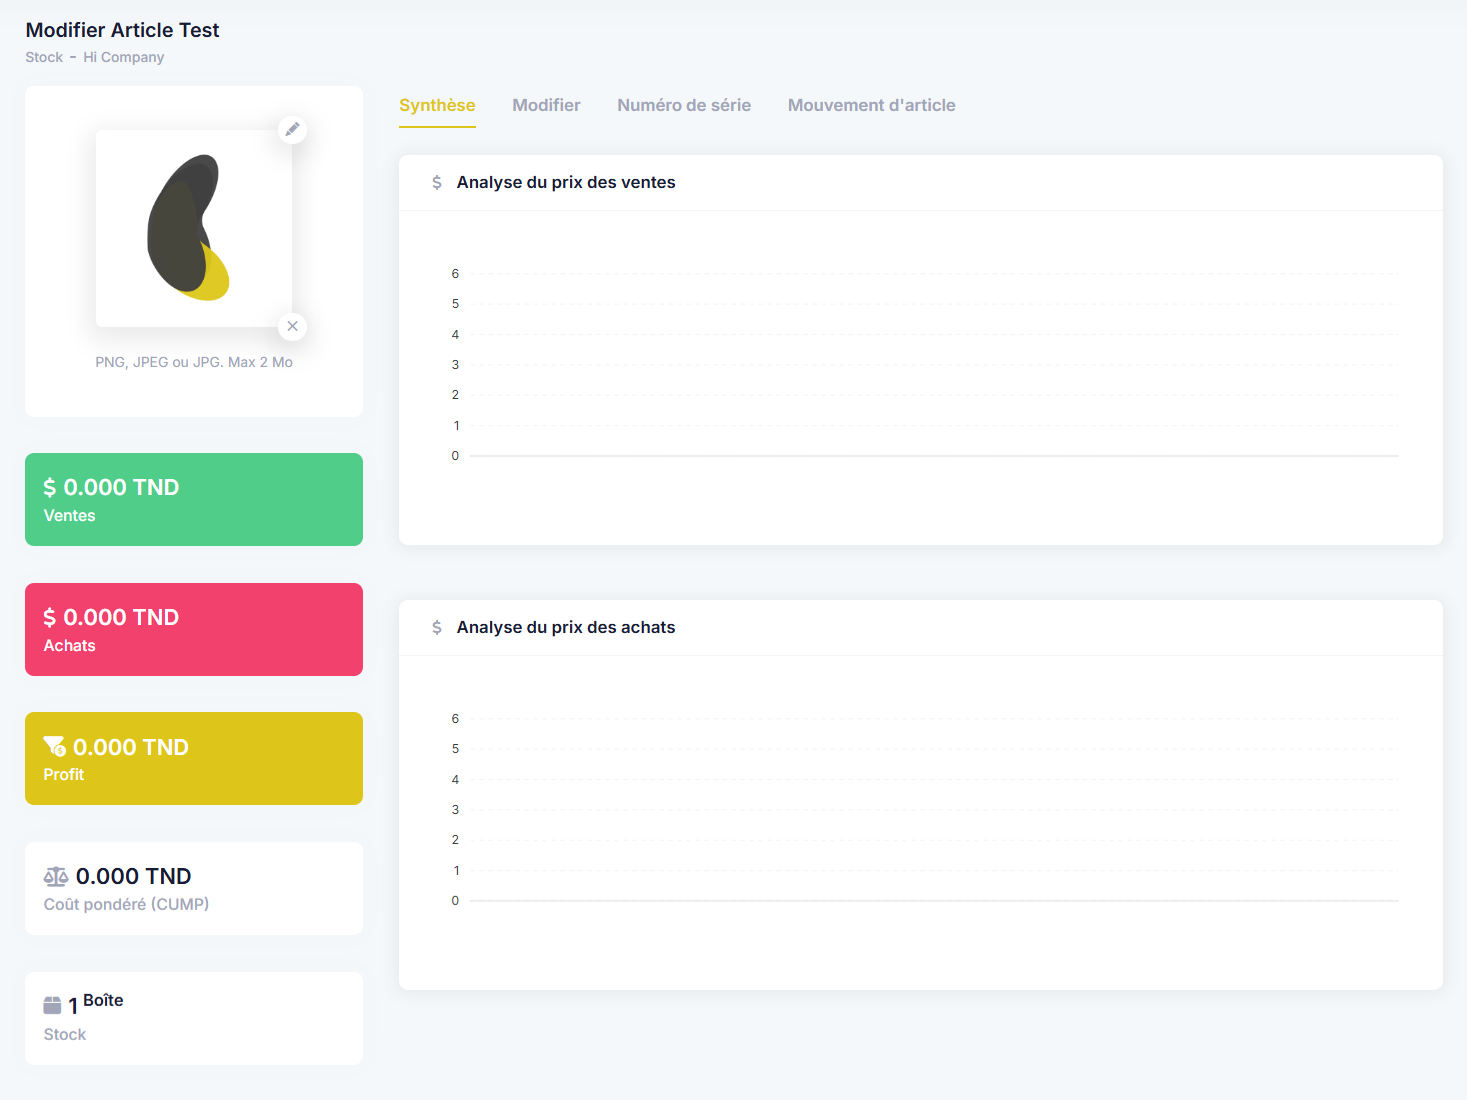
Task: Click 'Analyse du prix des ventes' title
Action: [x=566, y=182]
